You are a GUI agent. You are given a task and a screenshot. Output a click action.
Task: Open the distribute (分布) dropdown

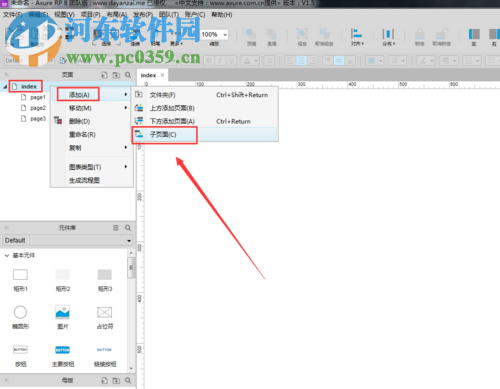pos(388,37)
